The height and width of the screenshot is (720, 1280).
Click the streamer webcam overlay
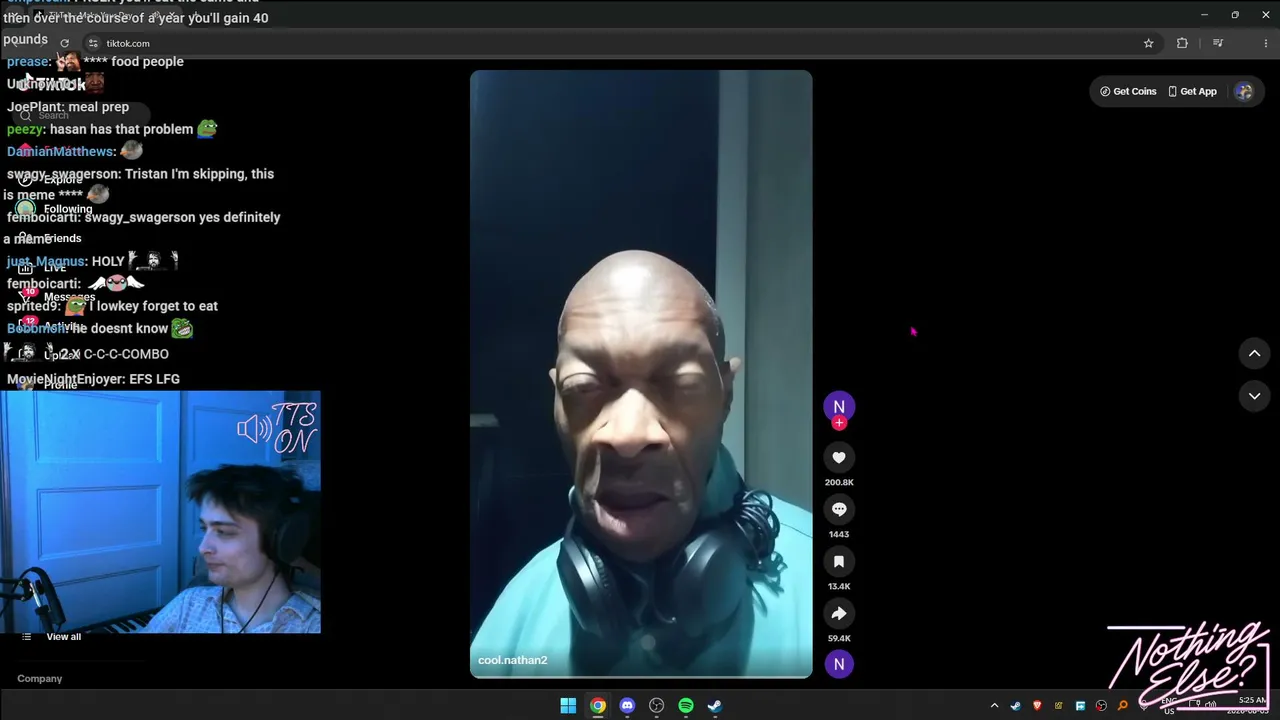point(160,512)
